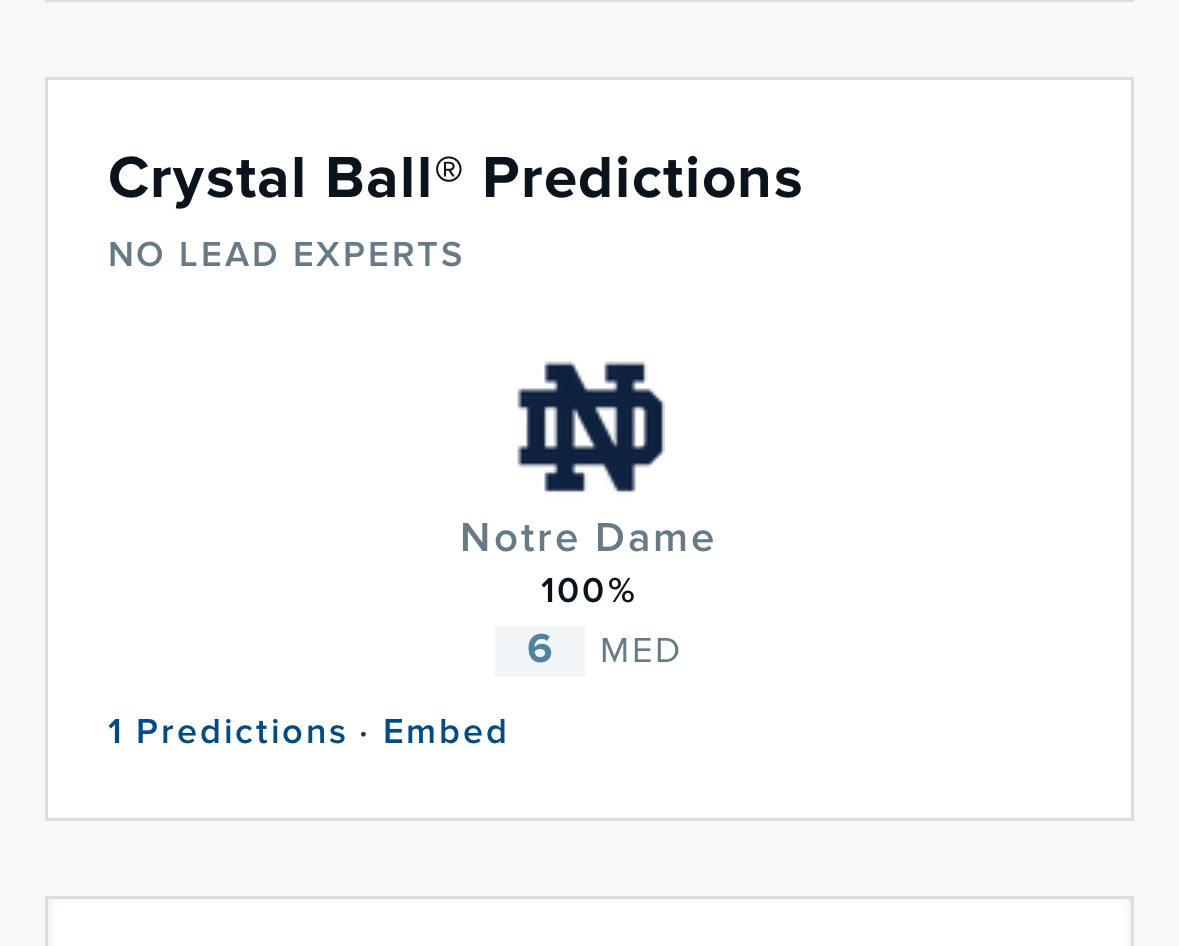The image size is (1179, 946).
Task: Click the number 1 in Predictions link
Action: click(x=115, y=732)
